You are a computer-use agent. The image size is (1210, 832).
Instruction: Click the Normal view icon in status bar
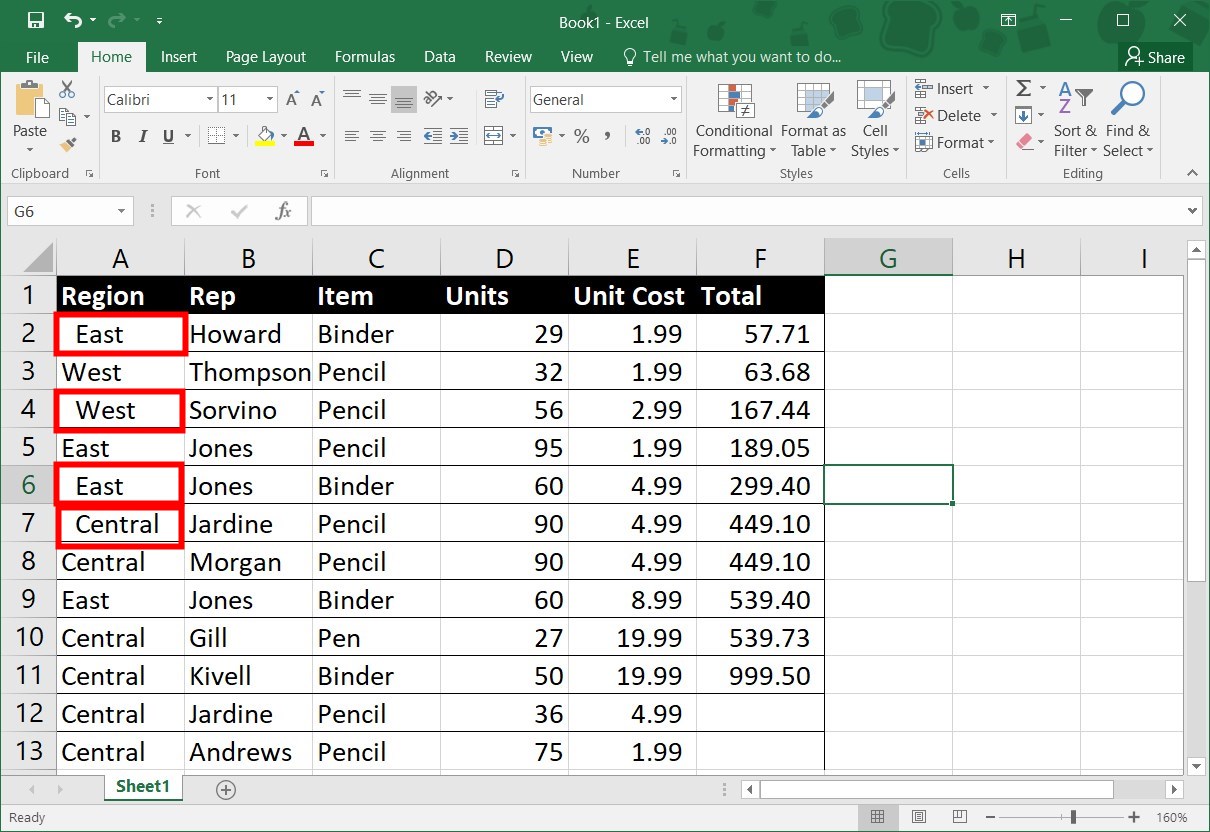point(877,817)
